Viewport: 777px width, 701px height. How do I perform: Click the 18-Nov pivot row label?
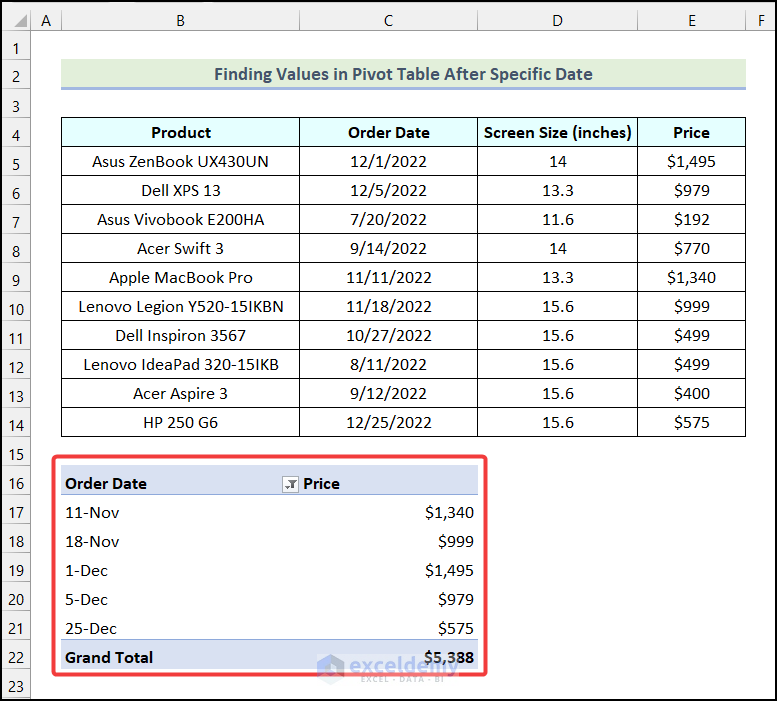[92, 542]
